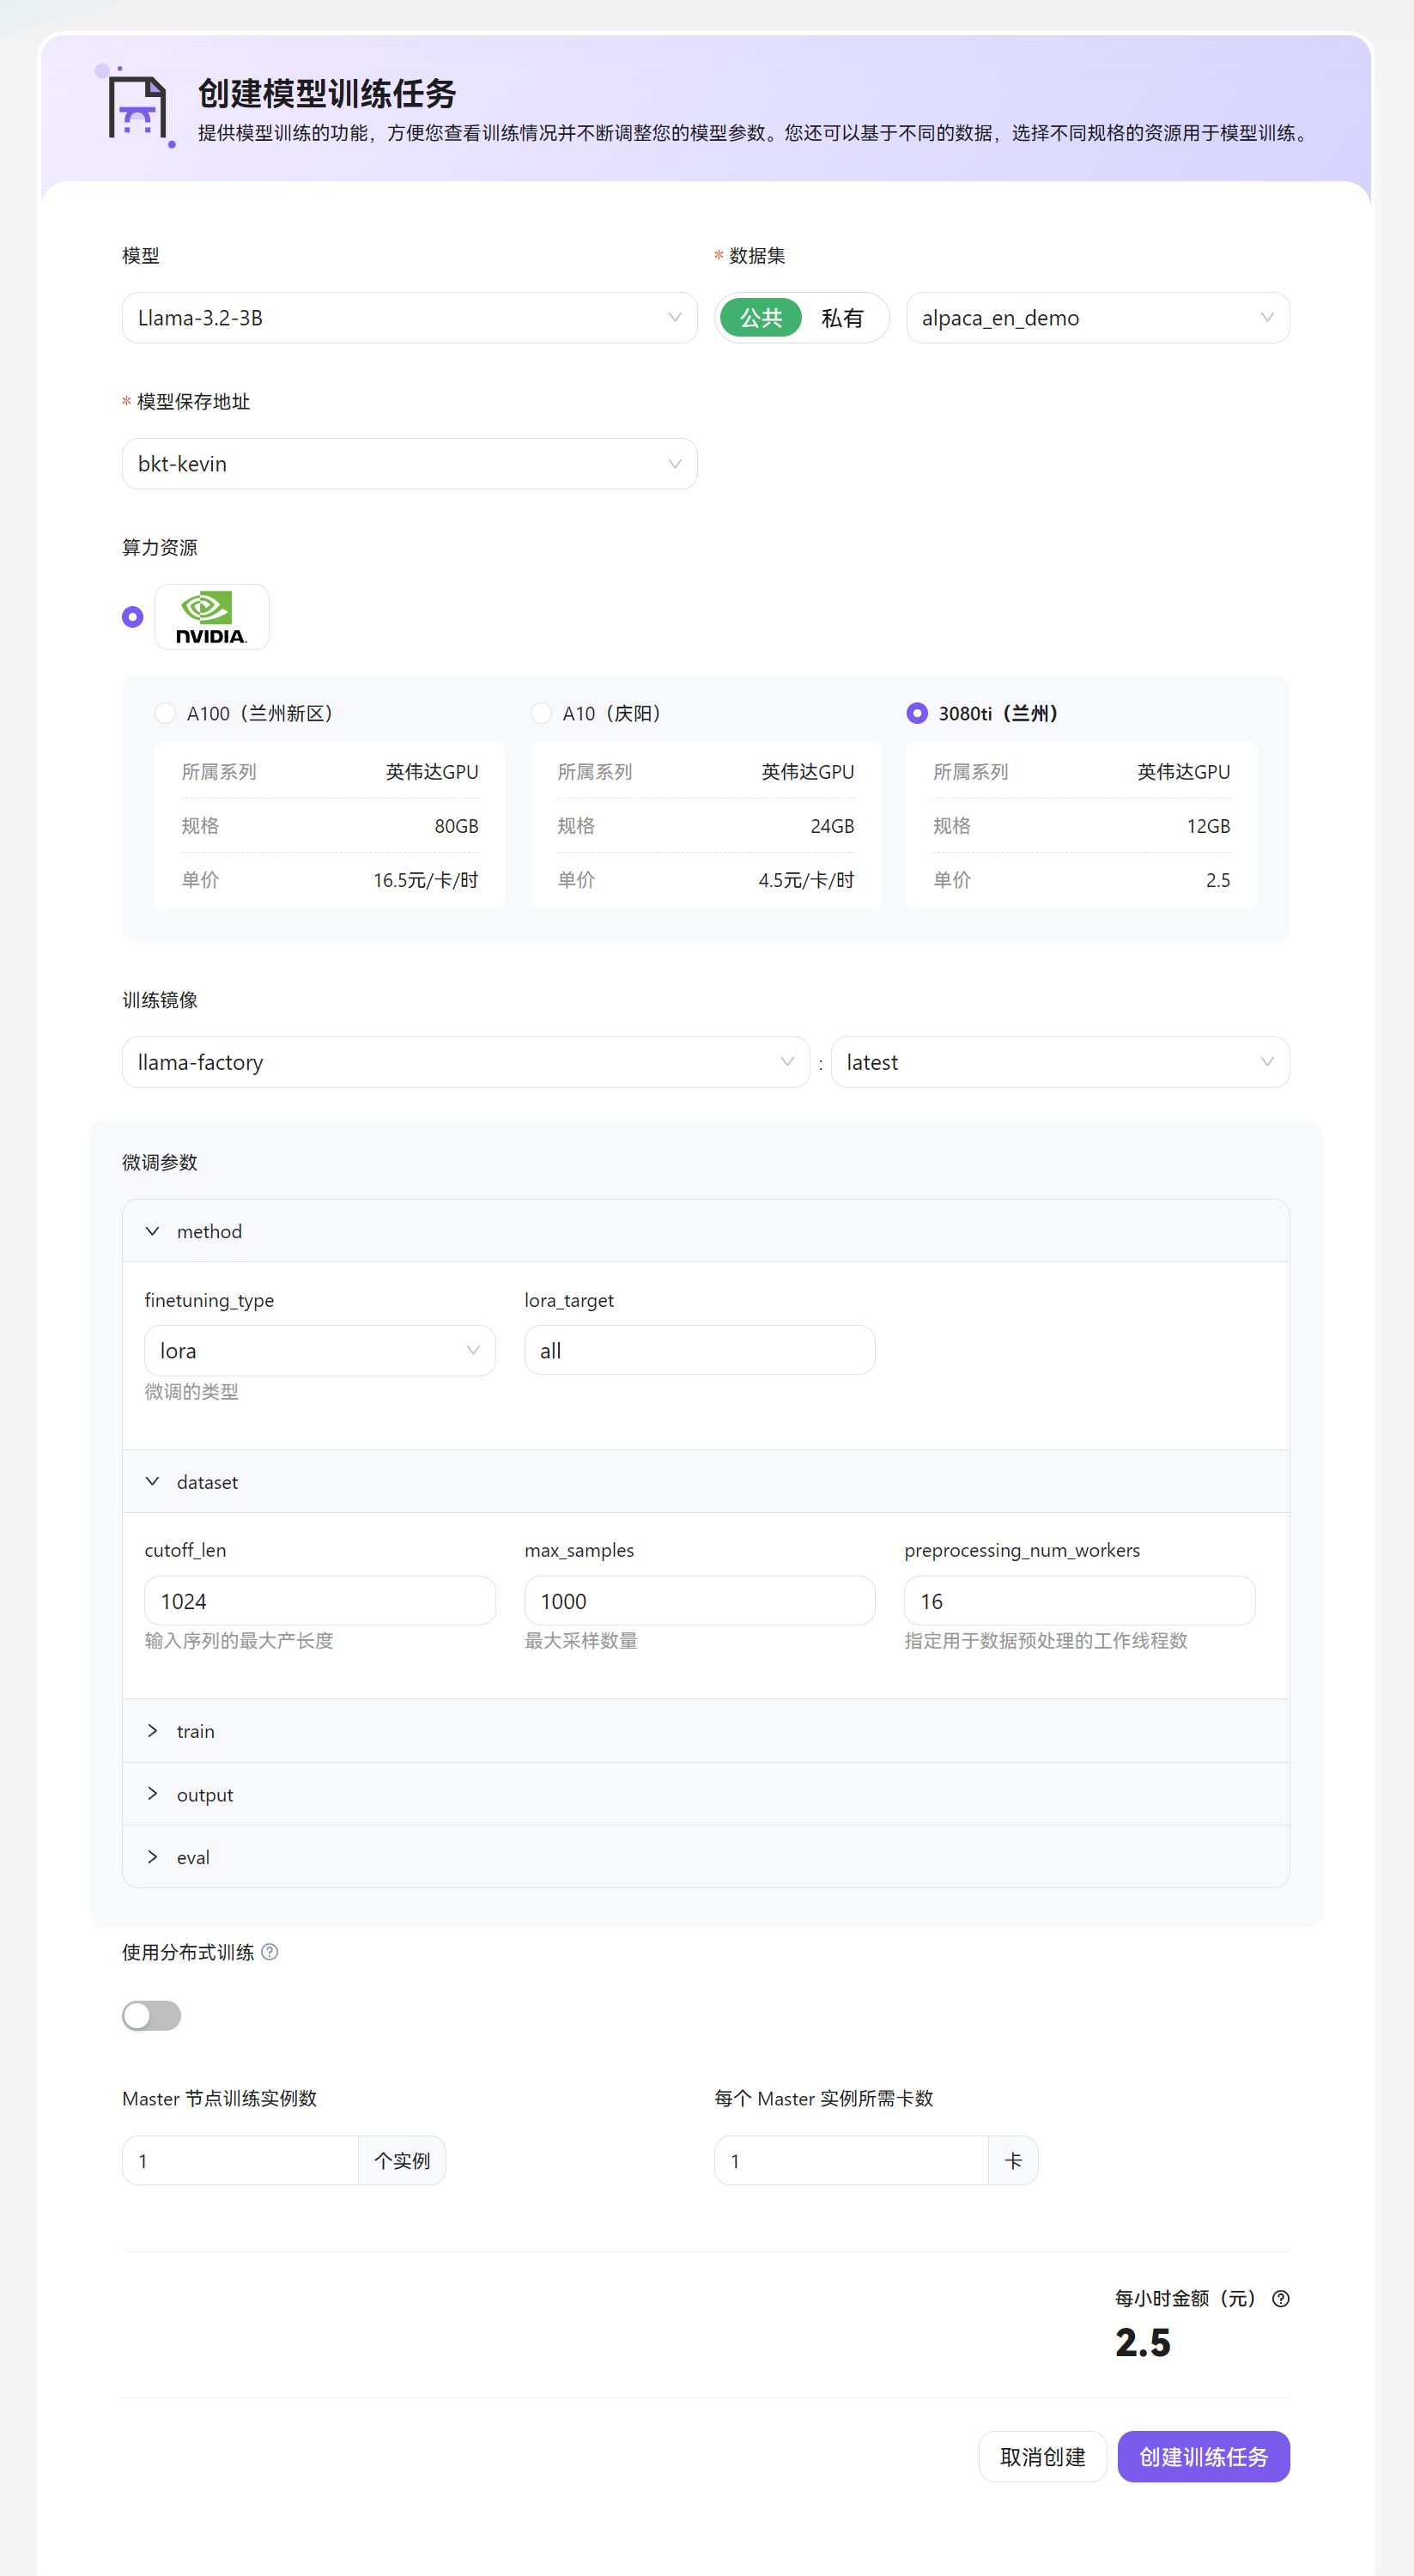The image size is (1414, 2576).
Task: Click the 微调的类型 hint text
Action: 192,1392
